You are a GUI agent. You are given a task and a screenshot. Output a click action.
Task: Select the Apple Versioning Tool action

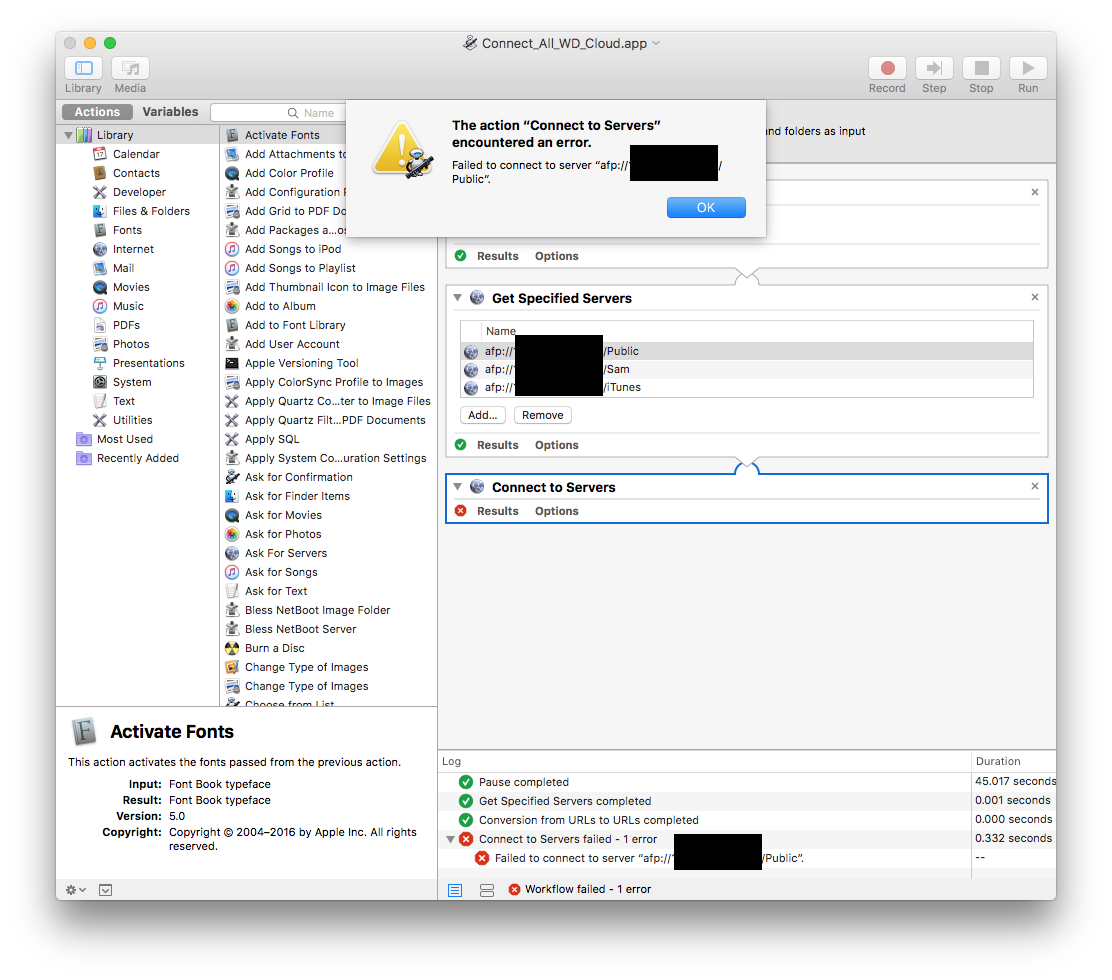(x=301, y=363)
